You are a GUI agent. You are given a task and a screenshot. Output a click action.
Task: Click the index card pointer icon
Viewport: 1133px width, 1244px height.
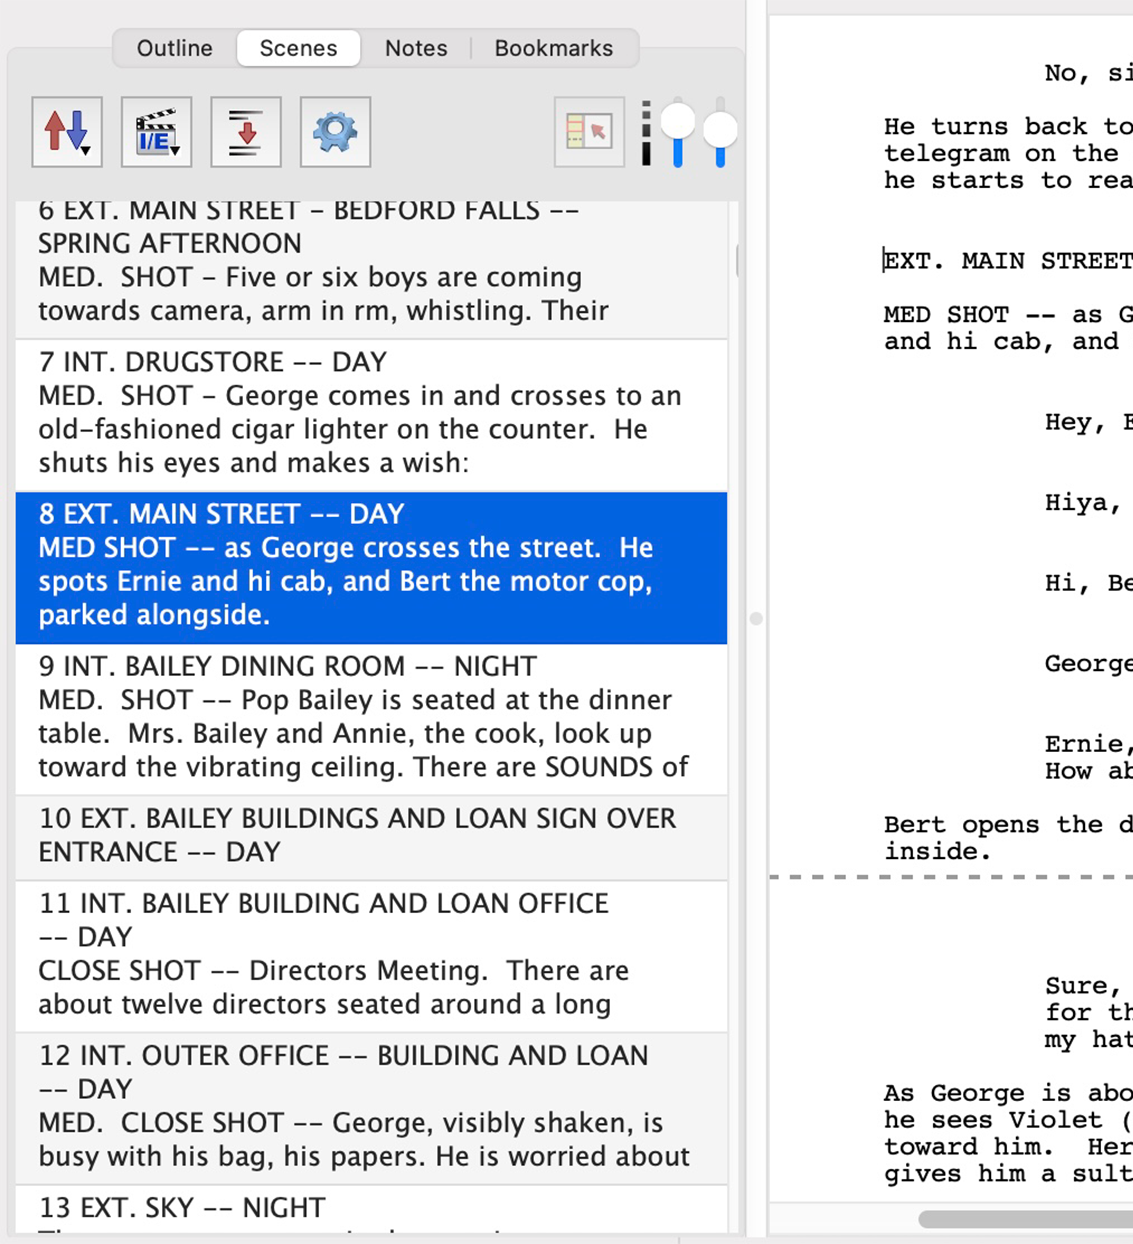(x=589, y=132)
